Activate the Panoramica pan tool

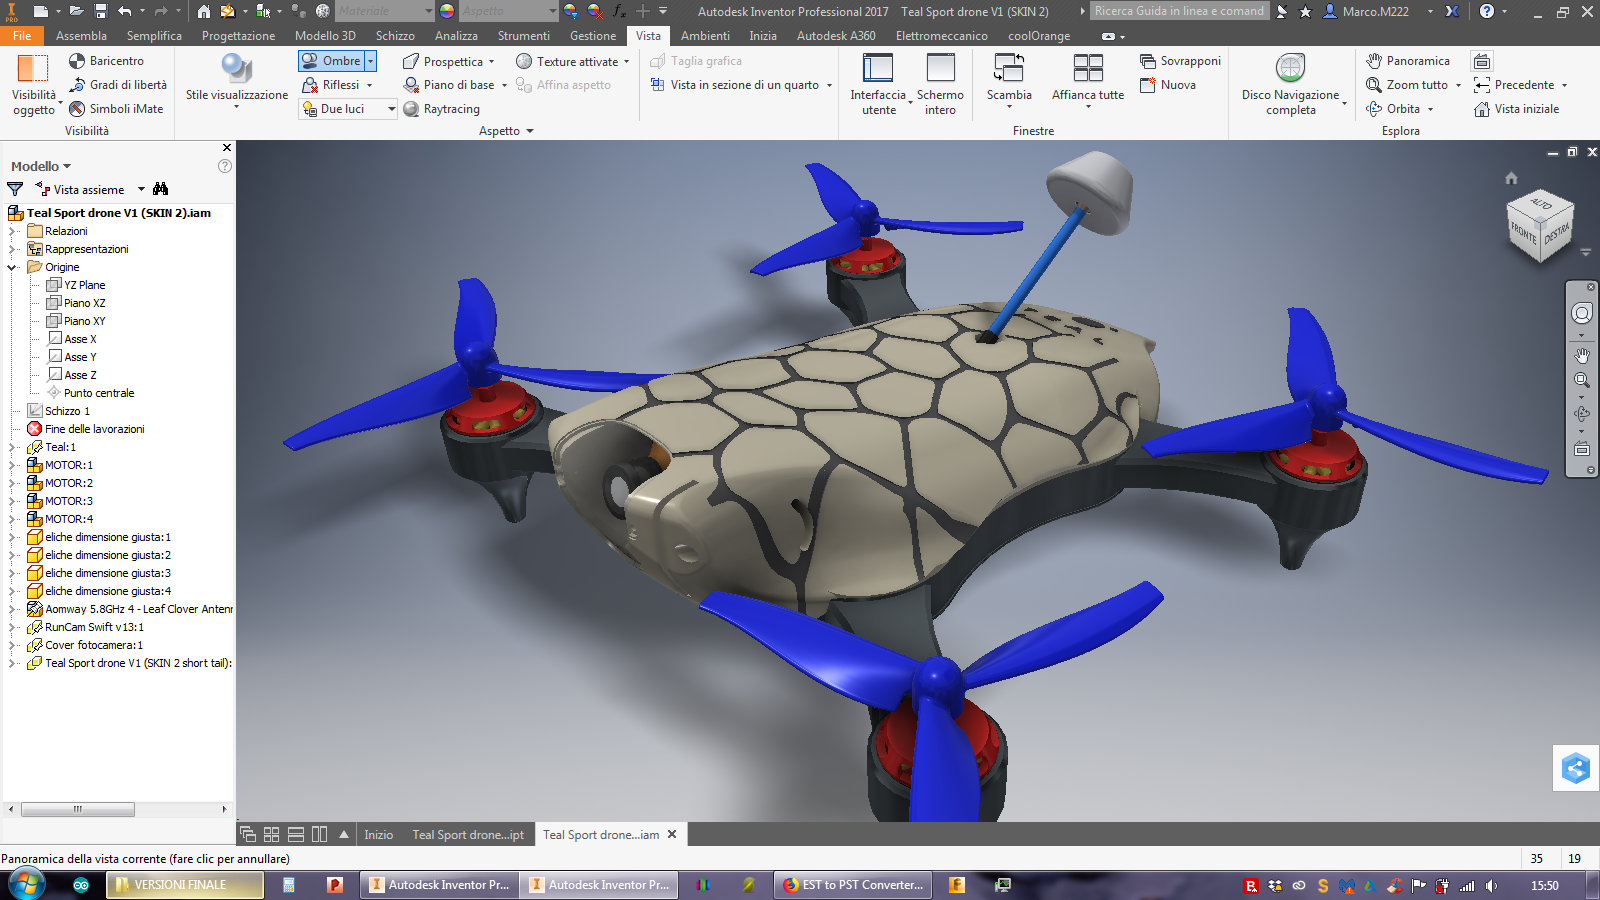tap(1408, 61)
